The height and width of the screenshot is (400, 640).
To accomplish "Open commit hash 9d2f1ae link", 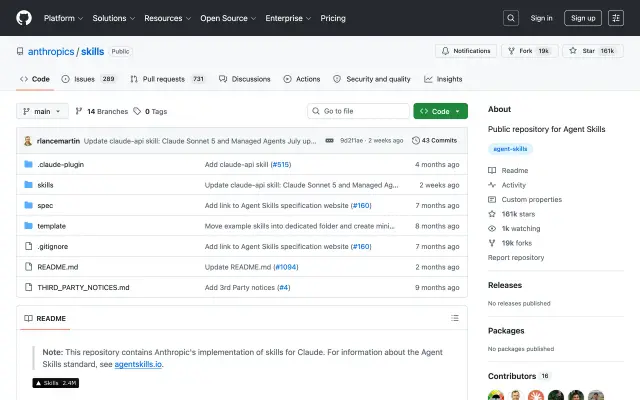I will (351, 140).
